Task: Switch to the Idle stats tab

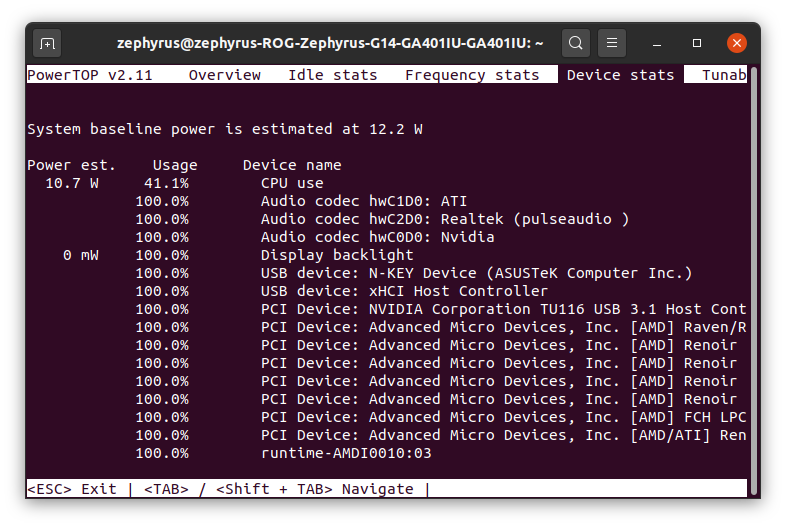Action: tap(332, 75)
